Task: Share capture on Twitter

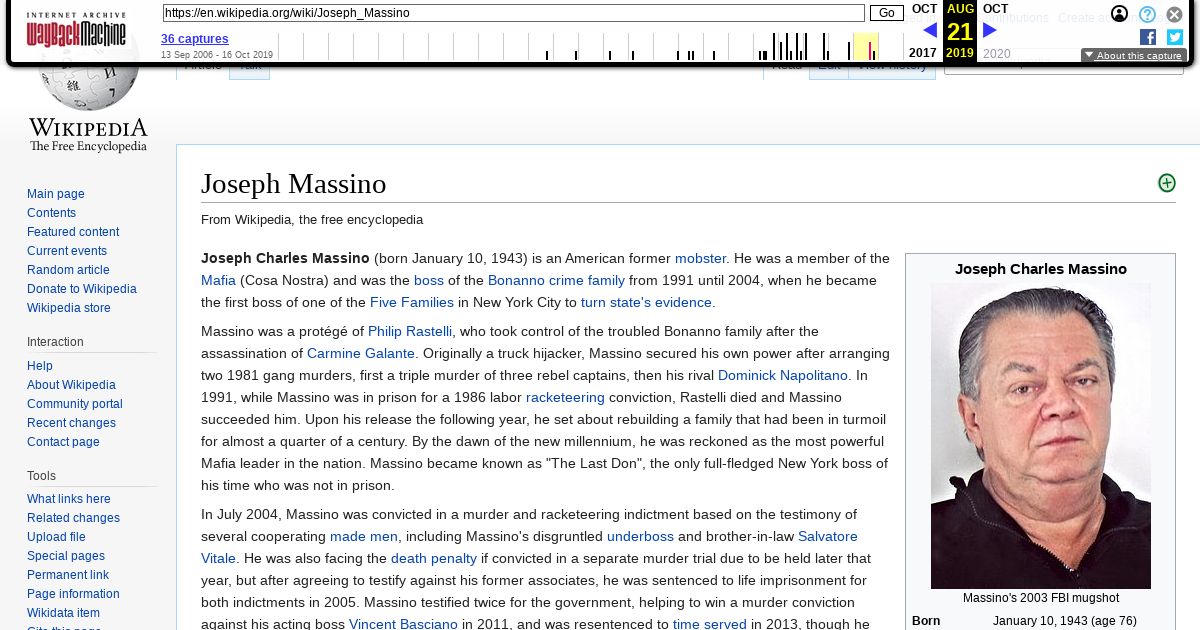Action: point(1175,37)
